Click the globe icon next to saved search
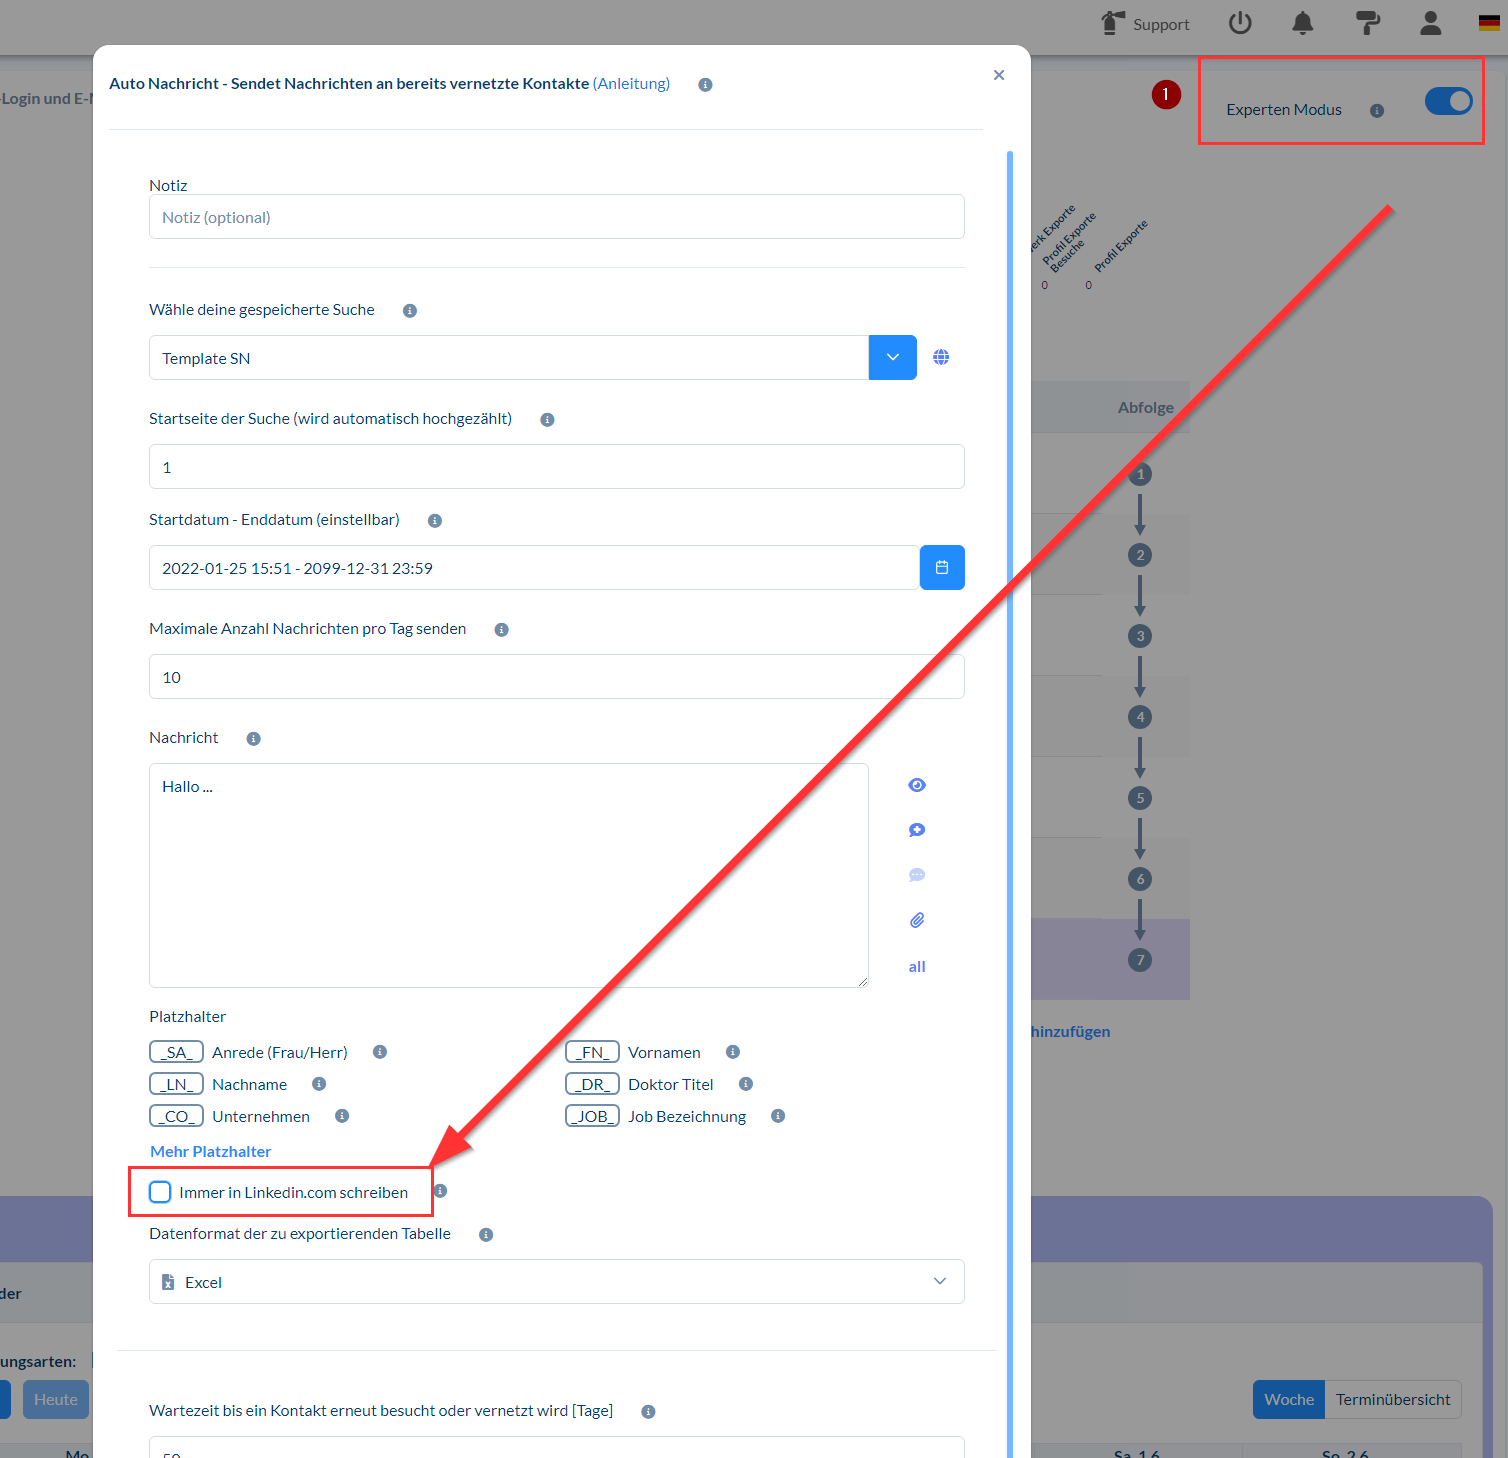This screenshot has height=1458, width=1508. click(x=941, y=357)
